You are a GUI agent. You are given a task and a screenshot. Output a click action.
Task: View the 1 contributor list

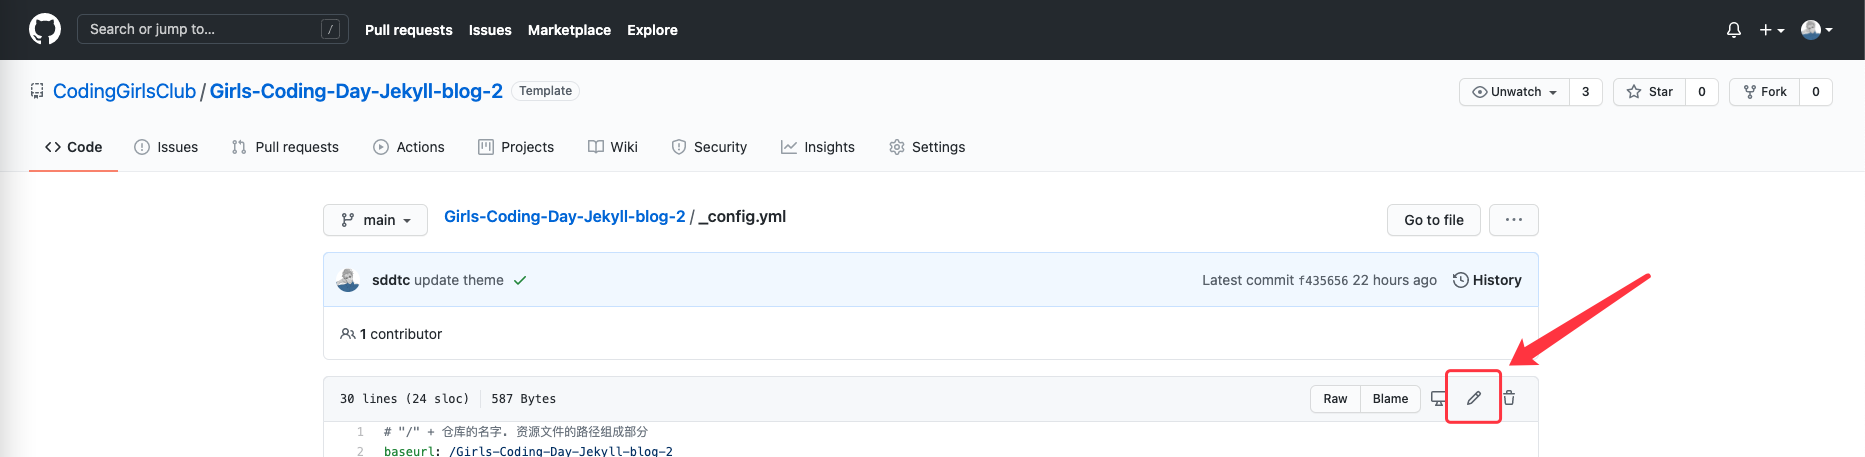(x=391, y=334)
